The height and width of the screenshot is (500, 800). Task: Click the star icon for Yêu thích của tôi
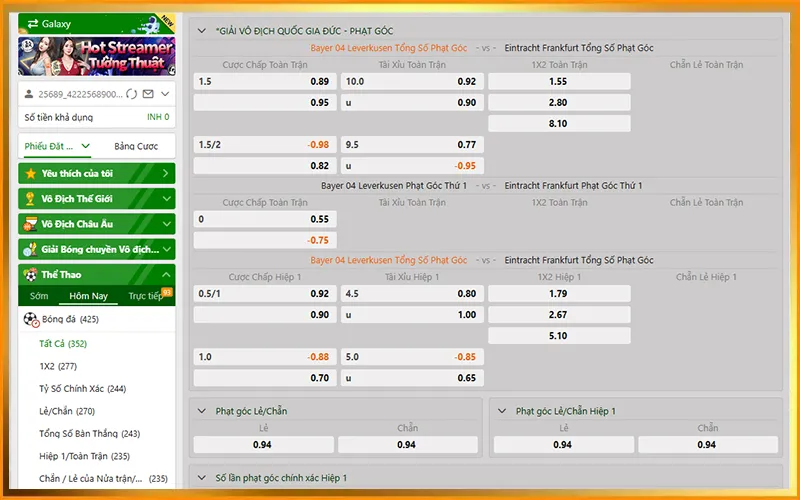(x=31, y=173)
